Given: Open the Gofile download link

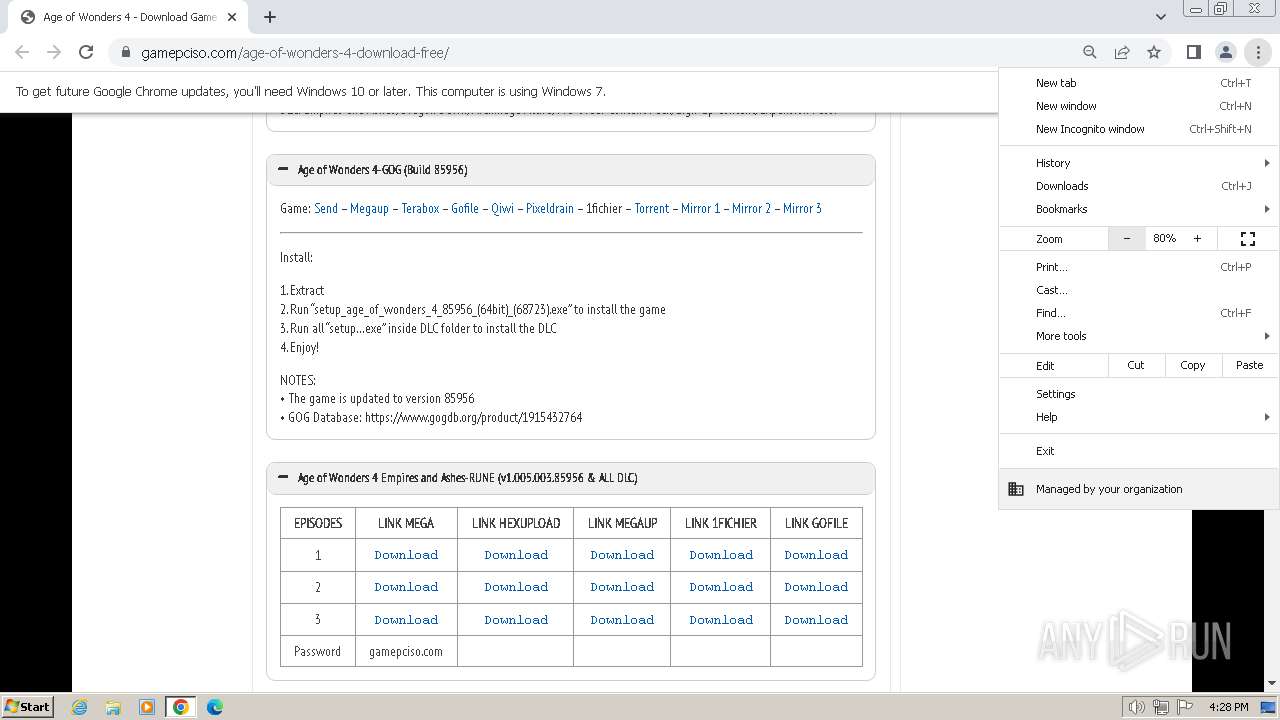Looking at the screenshot, I should (465, 208).
